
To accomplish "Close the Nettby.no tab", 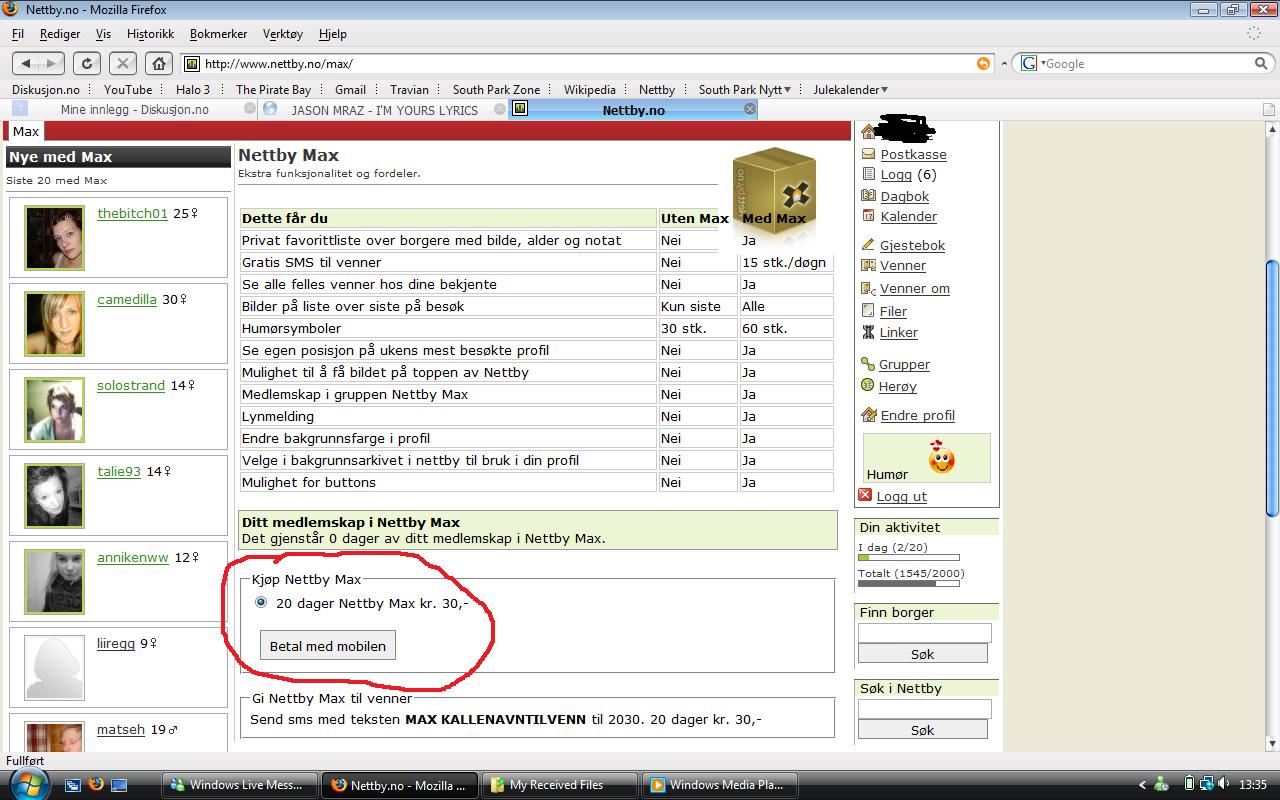I will pyautogui.click(x=749, y=109).
